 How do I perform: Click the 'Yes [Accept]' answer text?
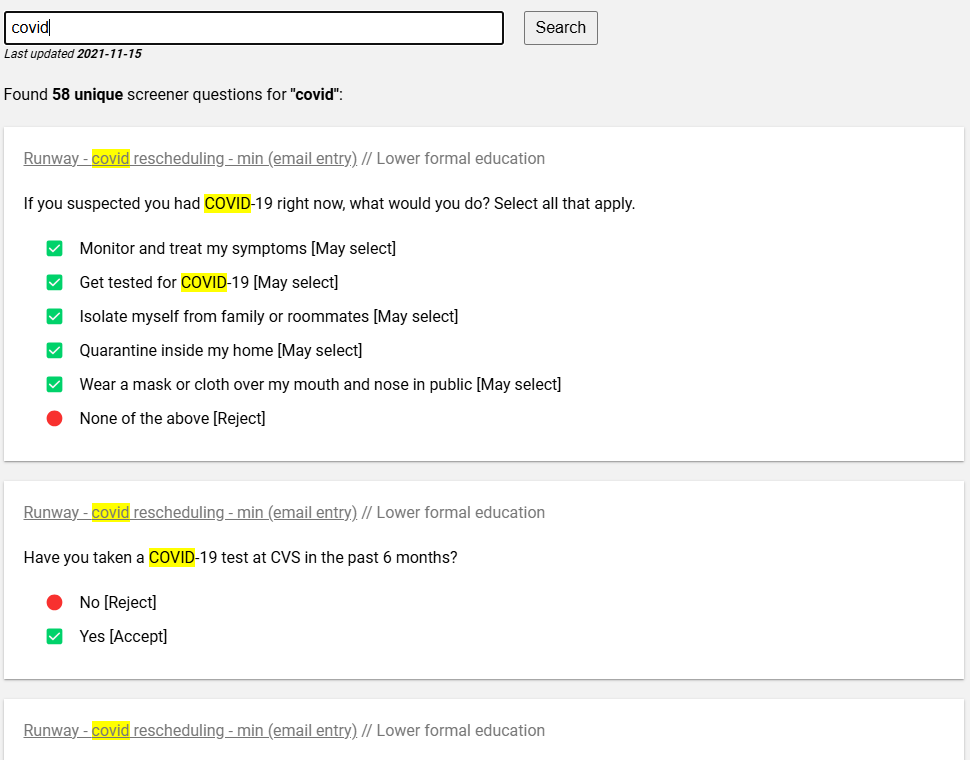123,636
